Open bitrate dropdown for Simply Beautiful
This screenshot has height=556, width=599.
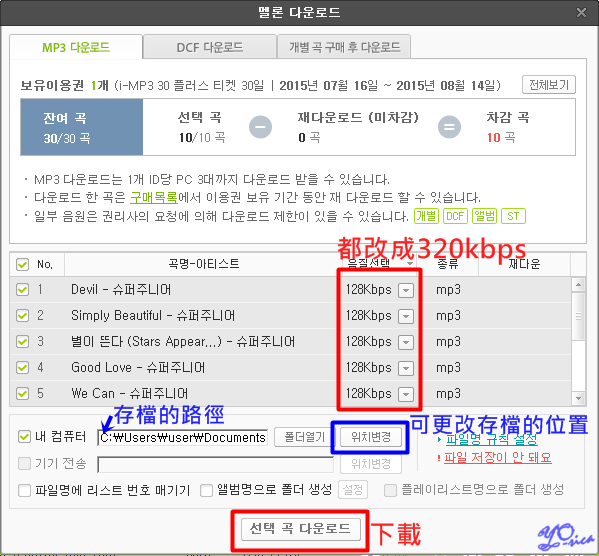point(406,316)
